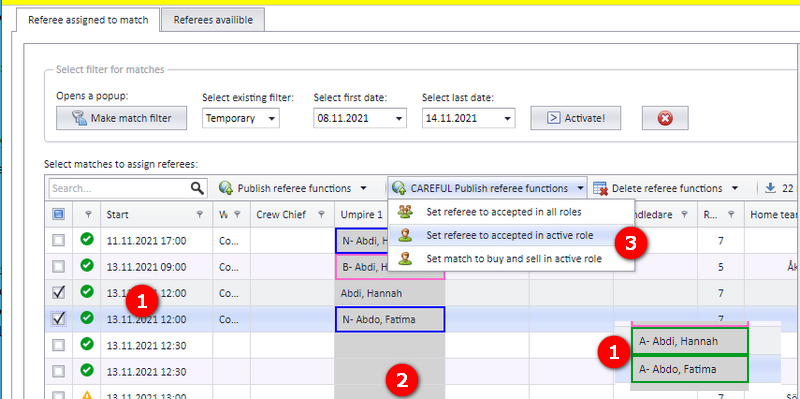The width and height of the screenshot is (800, 399).
Task: Click green status icon of 11.11.2021 17:00
Action: pyautogui.click(x=87, y=239)
